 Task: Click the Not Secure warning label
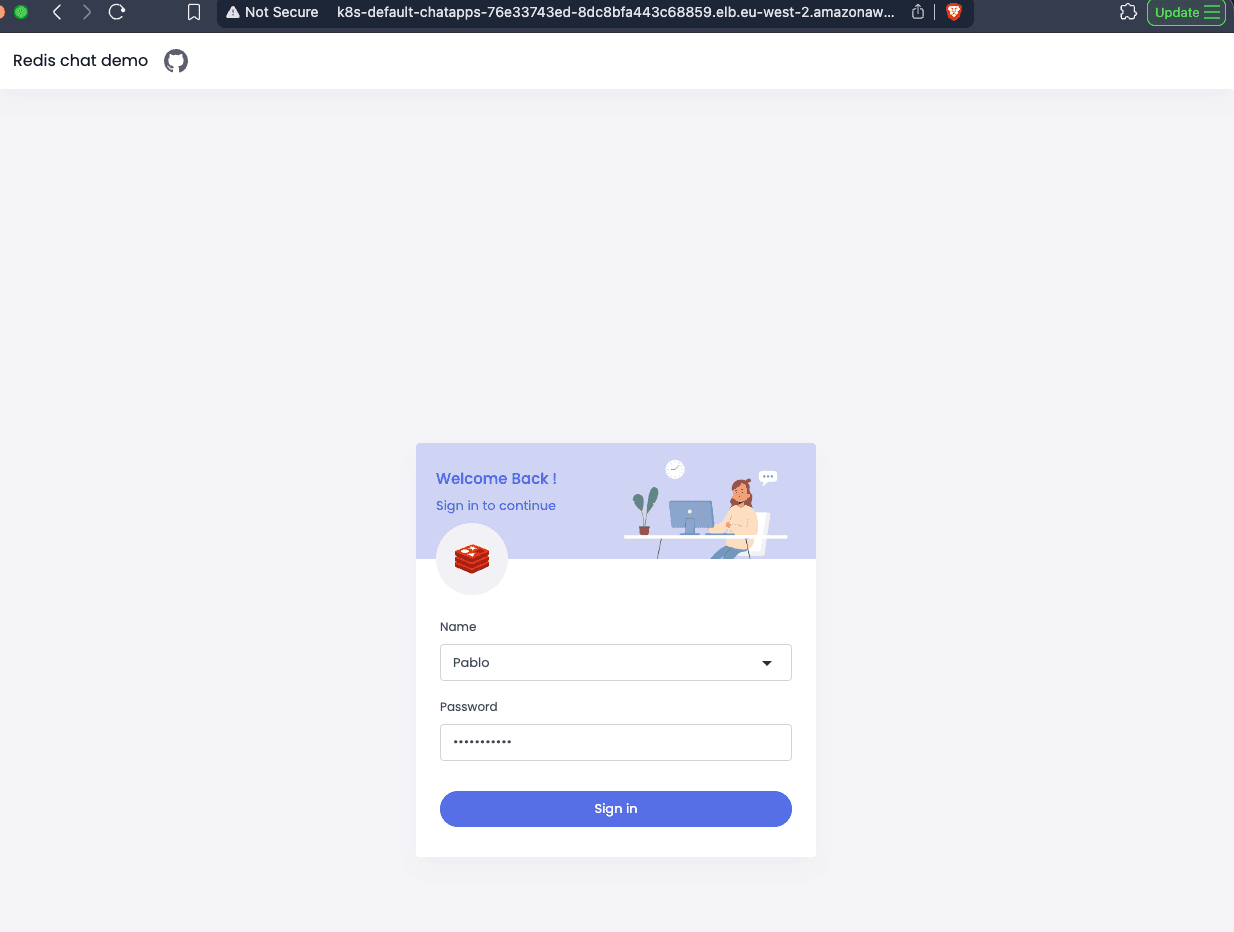[272, 13]
